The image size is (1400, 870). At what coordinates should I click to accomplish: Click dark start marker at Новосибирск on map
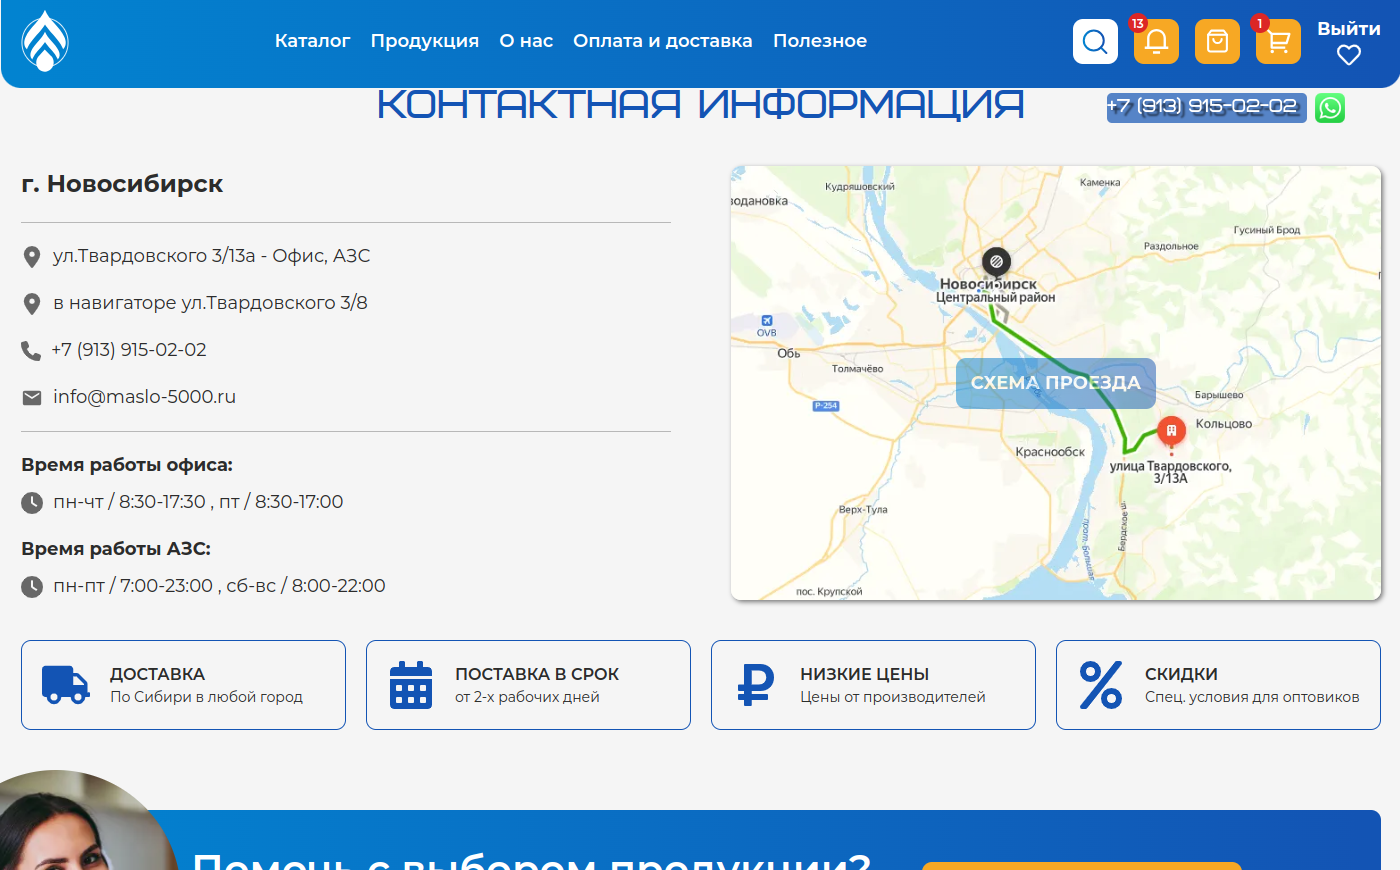click(x=996, y=262)
